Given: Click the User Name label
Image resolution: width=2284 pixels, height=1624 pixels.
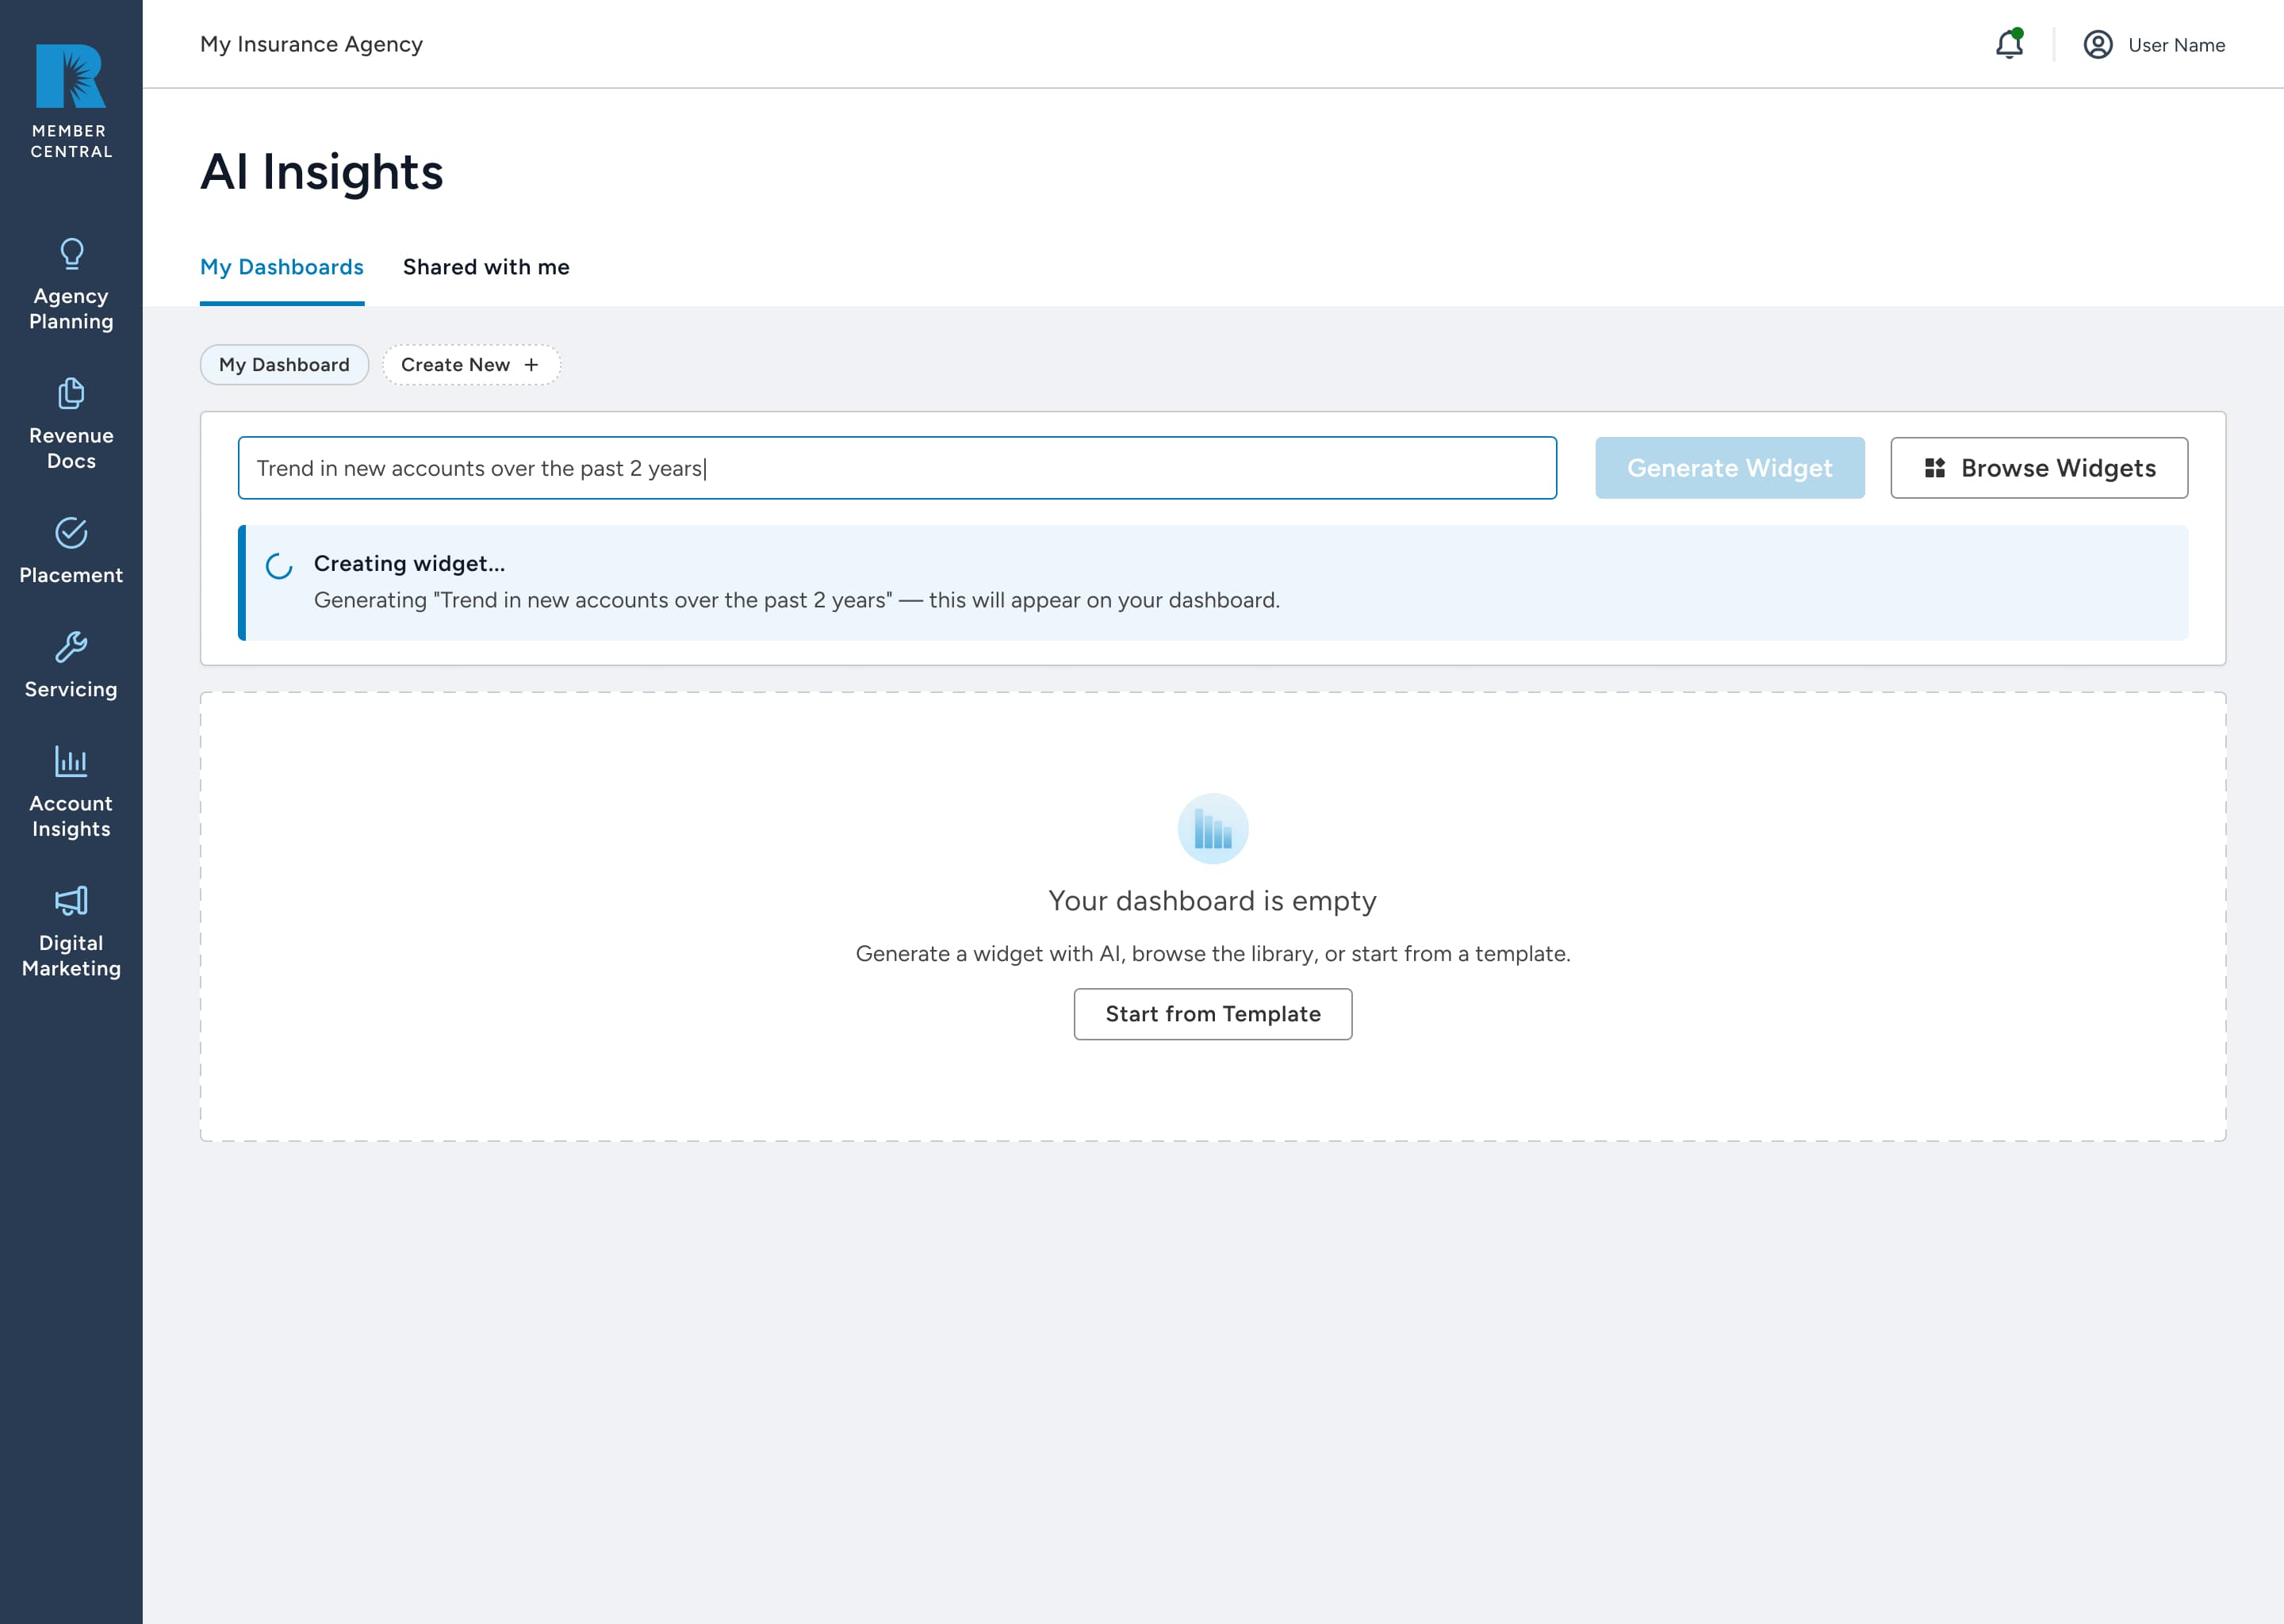Looking at the screenshot, I should (2176, 45).
